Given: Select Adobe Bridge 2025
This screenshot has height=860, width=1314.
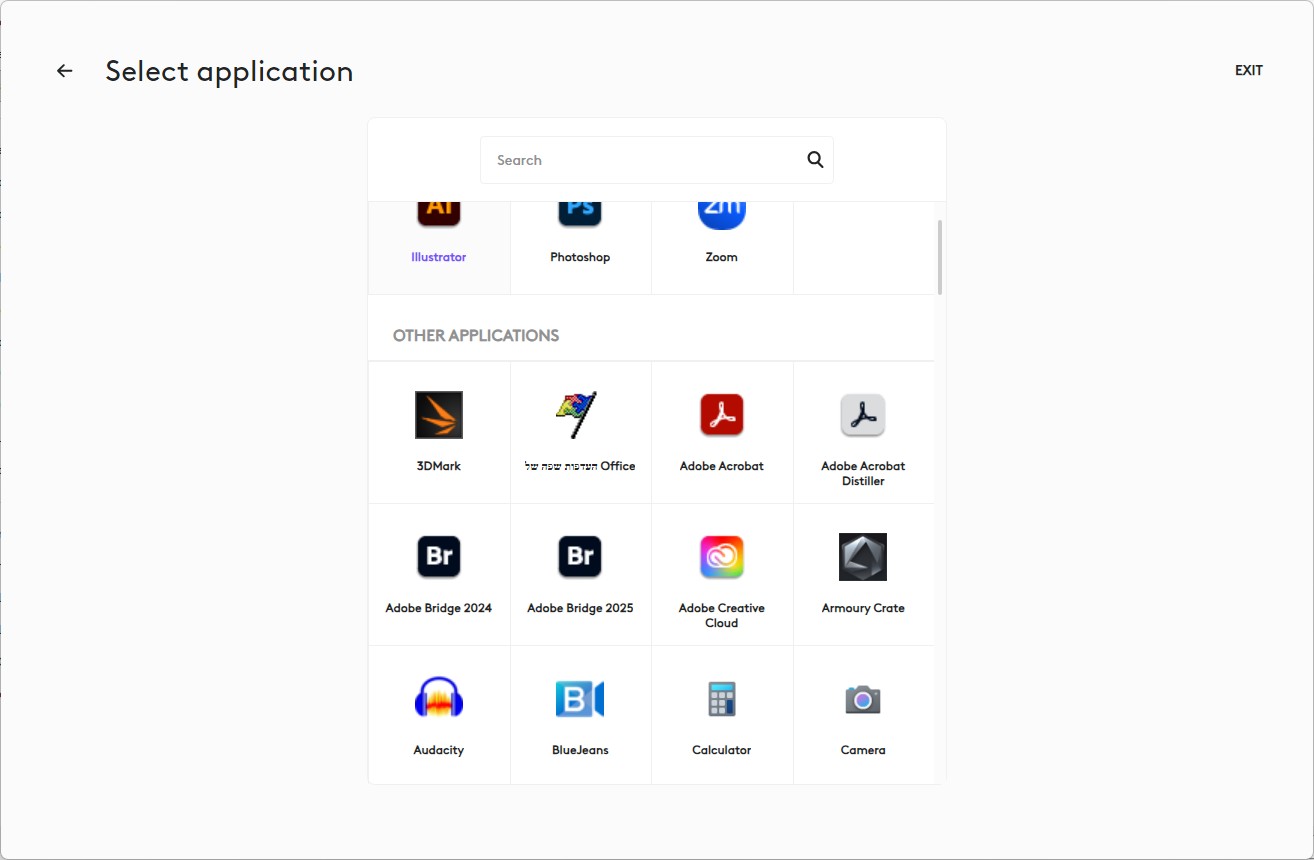Looking at the screenshot, I should click(580, 558).
